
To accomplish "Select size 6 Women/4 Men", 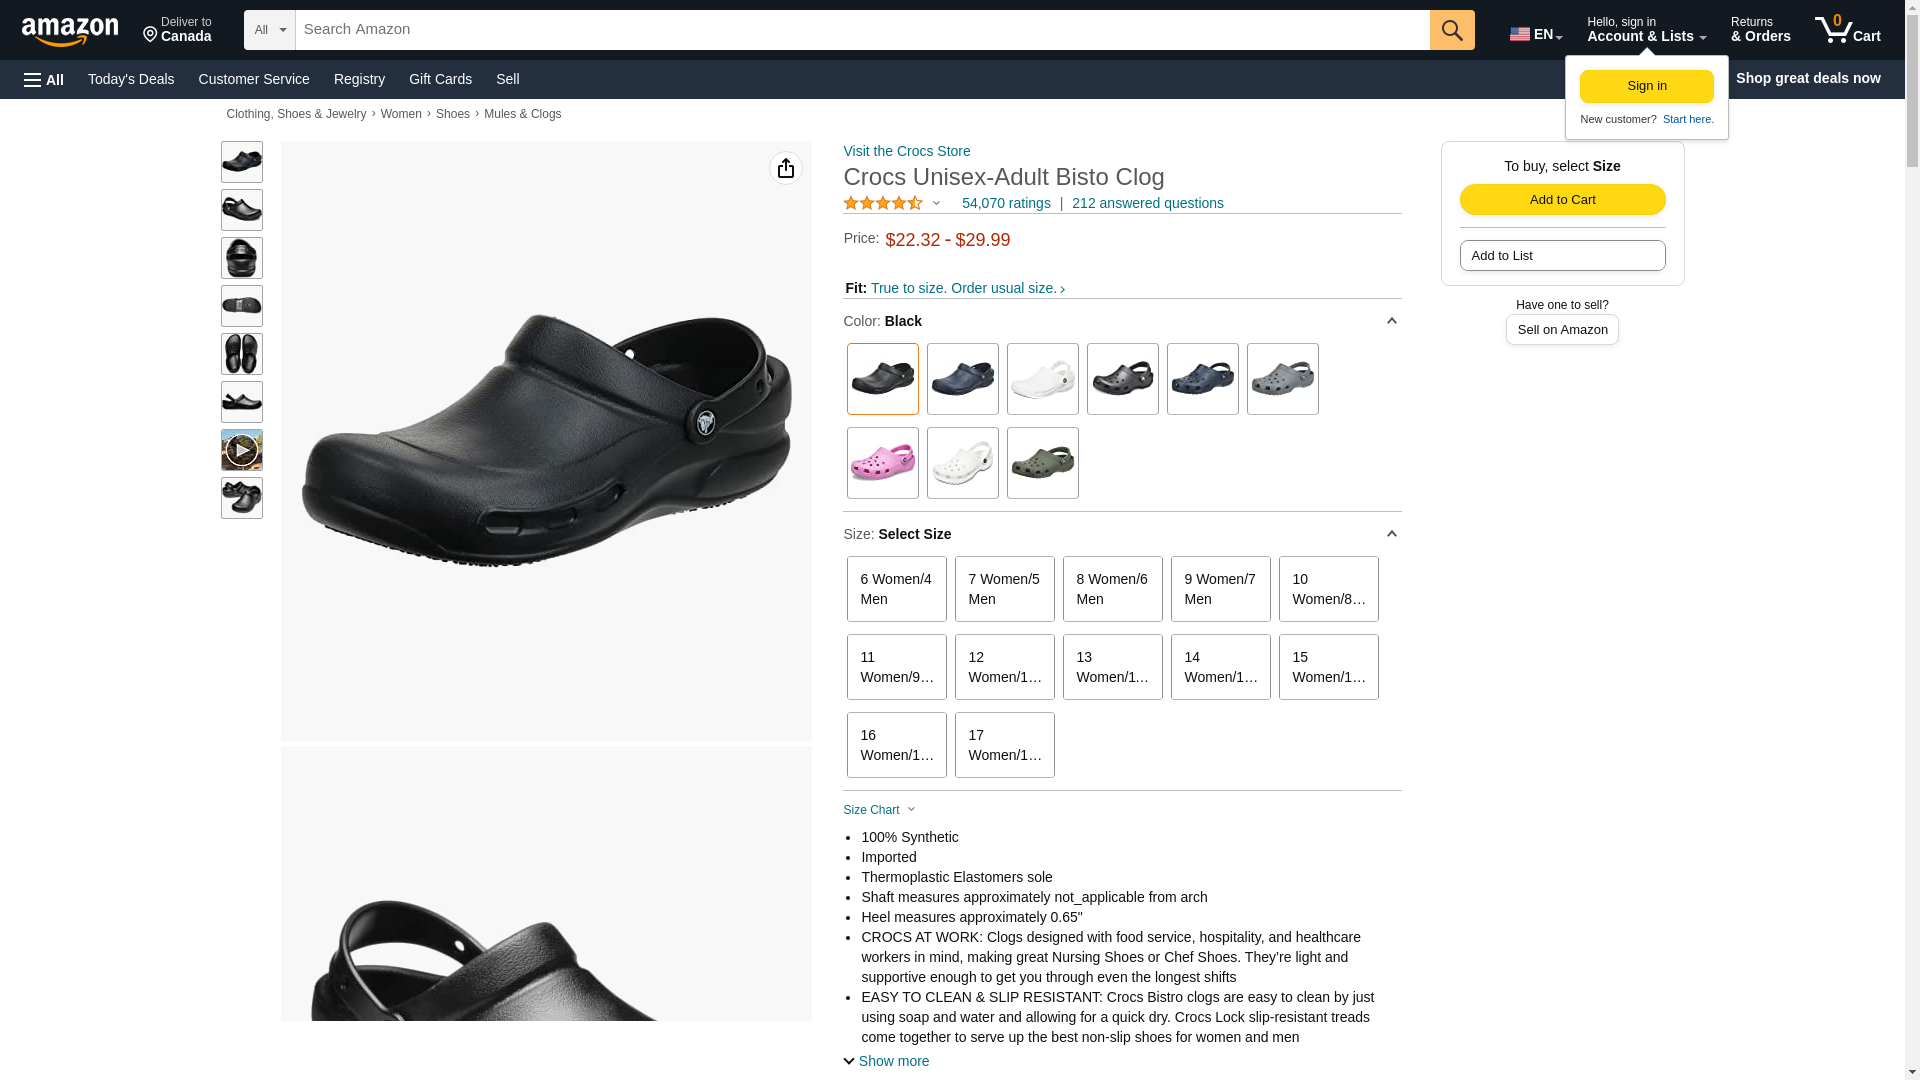I will coord(897,589).
